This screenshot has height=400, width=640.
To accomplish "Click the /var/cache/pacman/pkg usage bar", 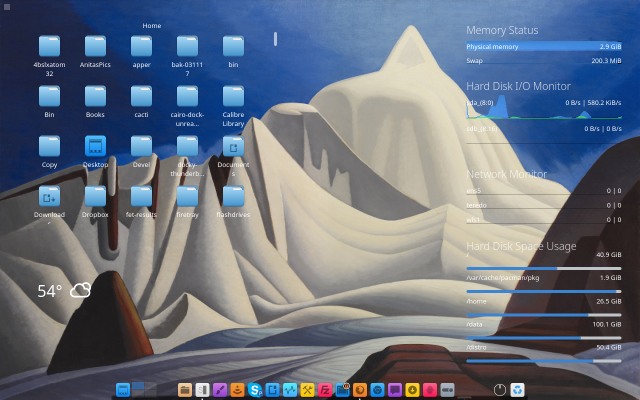I will point(544,291).
